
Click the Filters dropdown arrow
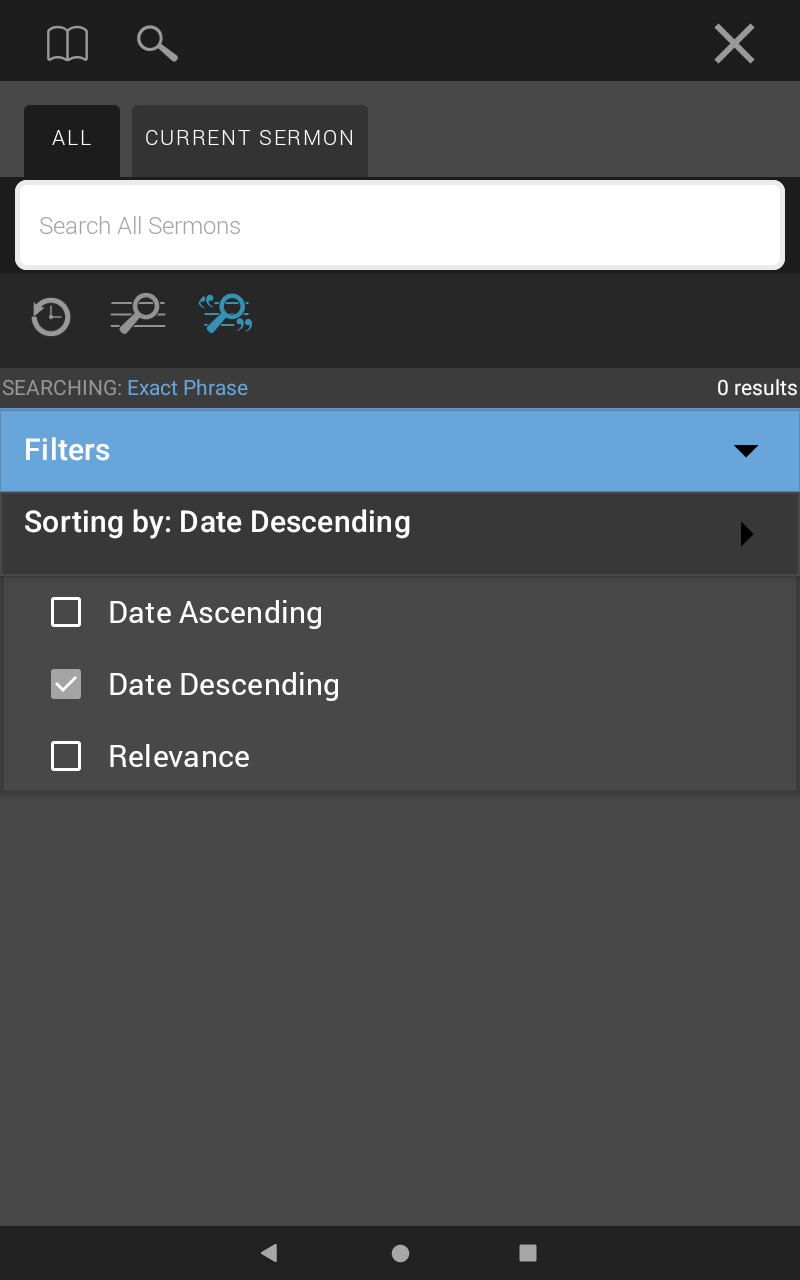pos(746,451)
